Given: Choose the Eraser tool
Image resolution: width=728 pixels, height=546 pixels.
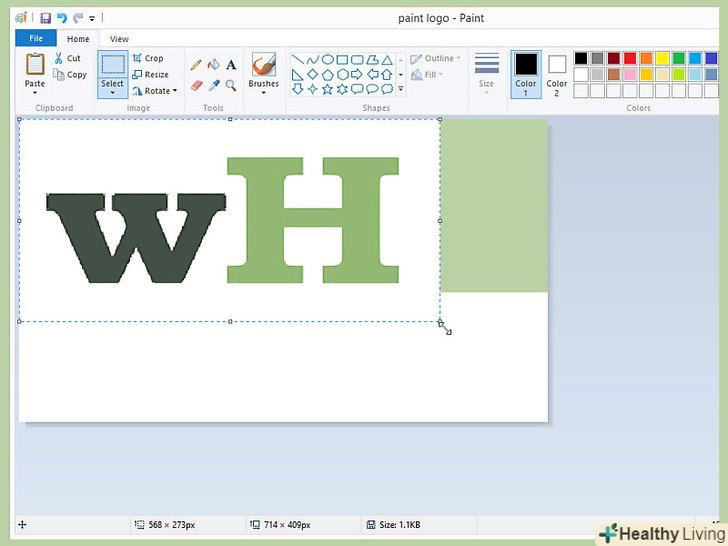Looking at the screenshot, I should coord(196,86).
